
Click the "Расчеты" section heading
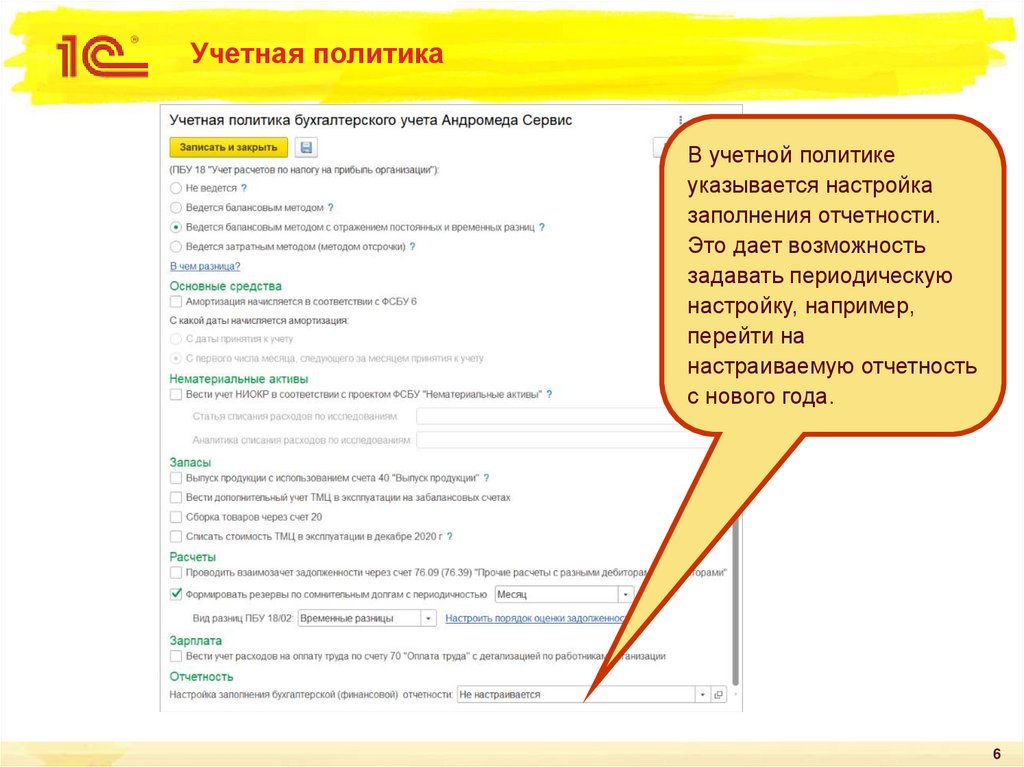(193, 557)
